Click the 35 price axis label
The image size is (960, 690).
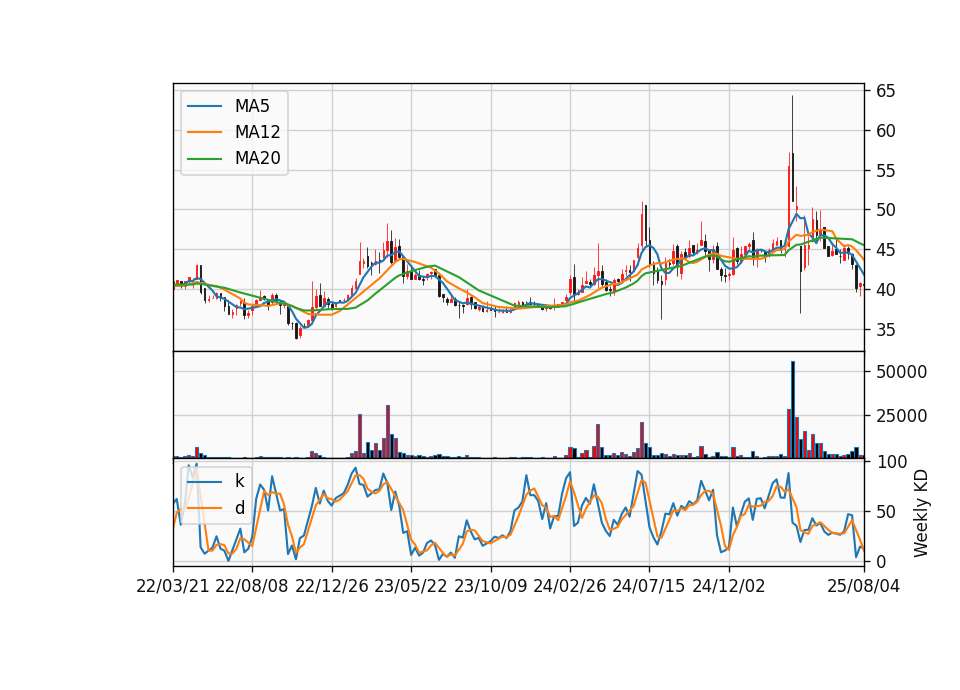[885, 330]
